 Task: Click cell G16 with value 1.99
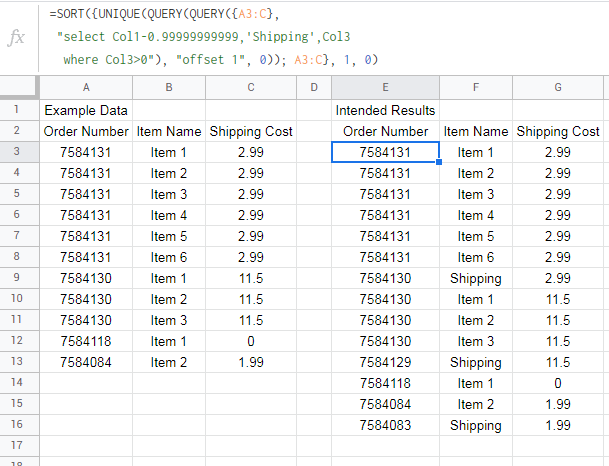tap(558, 425)
